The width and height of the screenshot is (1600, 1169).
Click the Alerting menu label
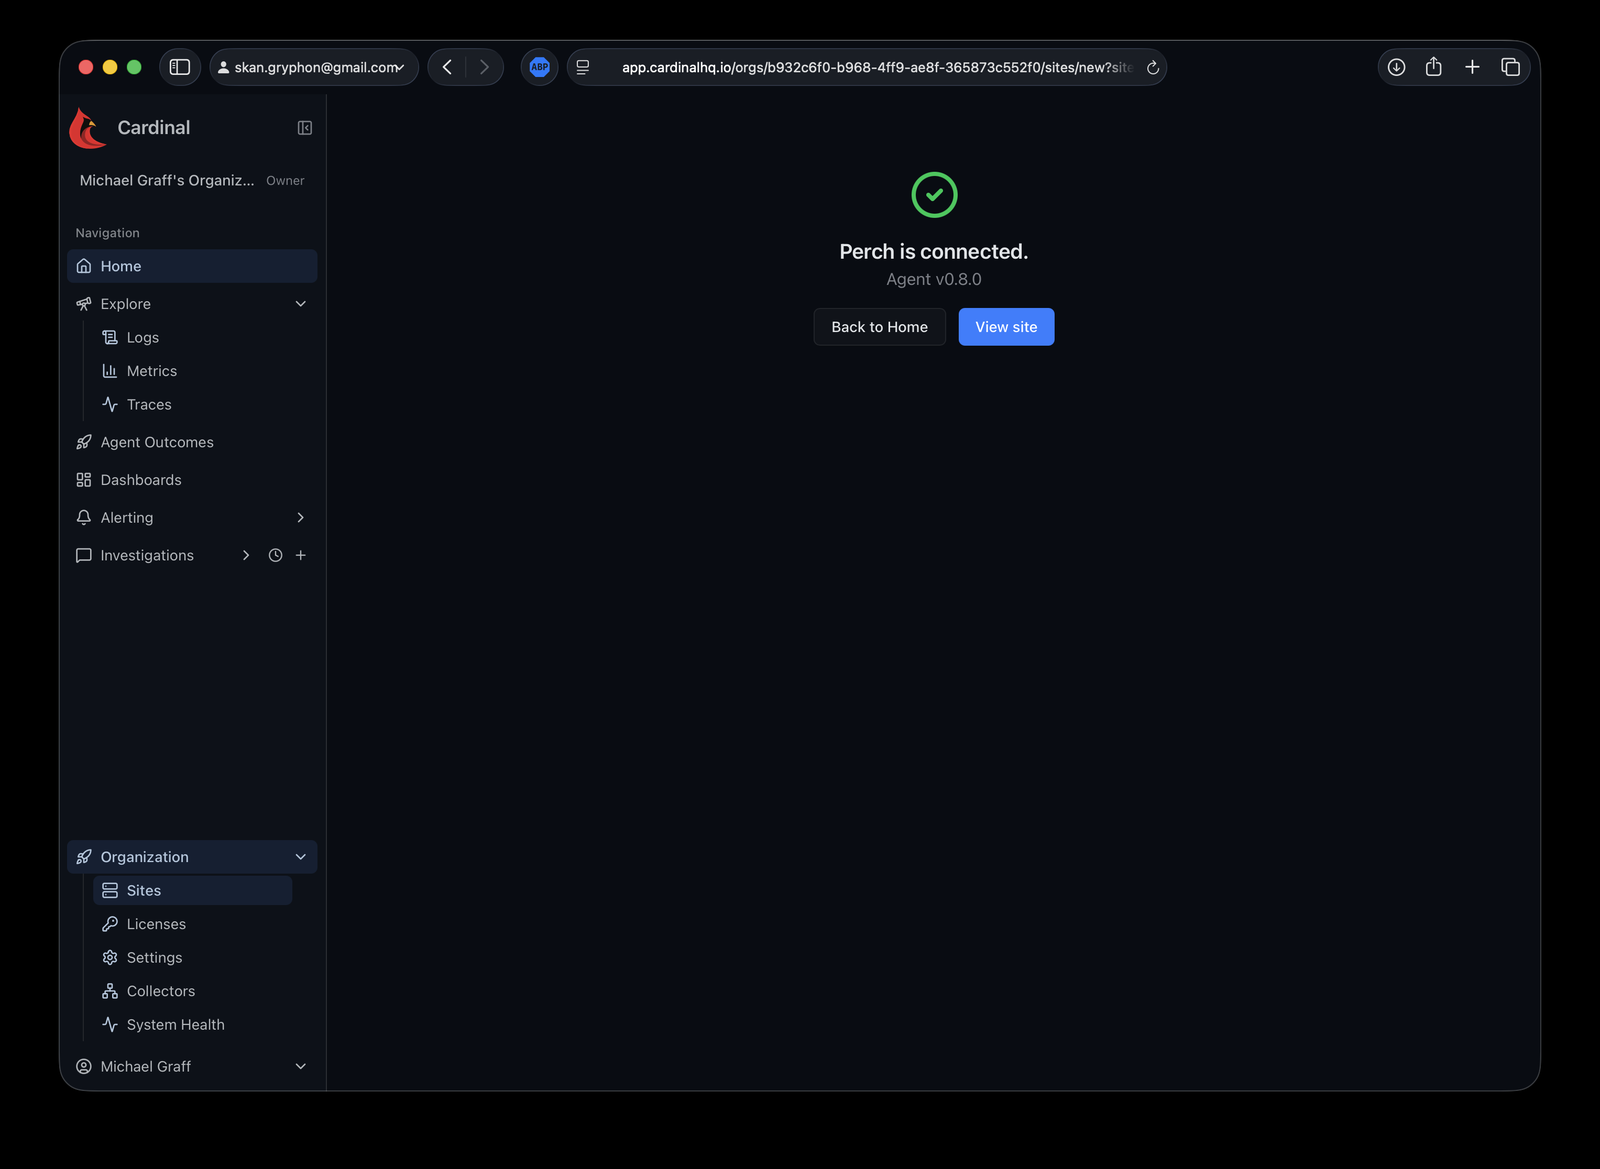127,518
